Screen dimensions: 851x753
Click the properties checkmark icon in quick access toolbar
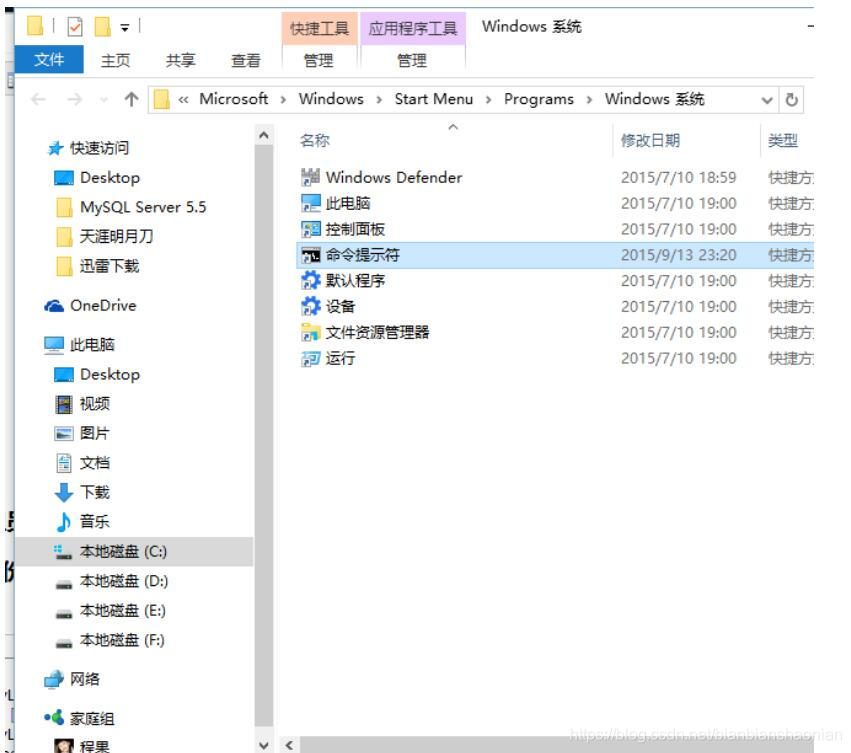pos(75,26)
